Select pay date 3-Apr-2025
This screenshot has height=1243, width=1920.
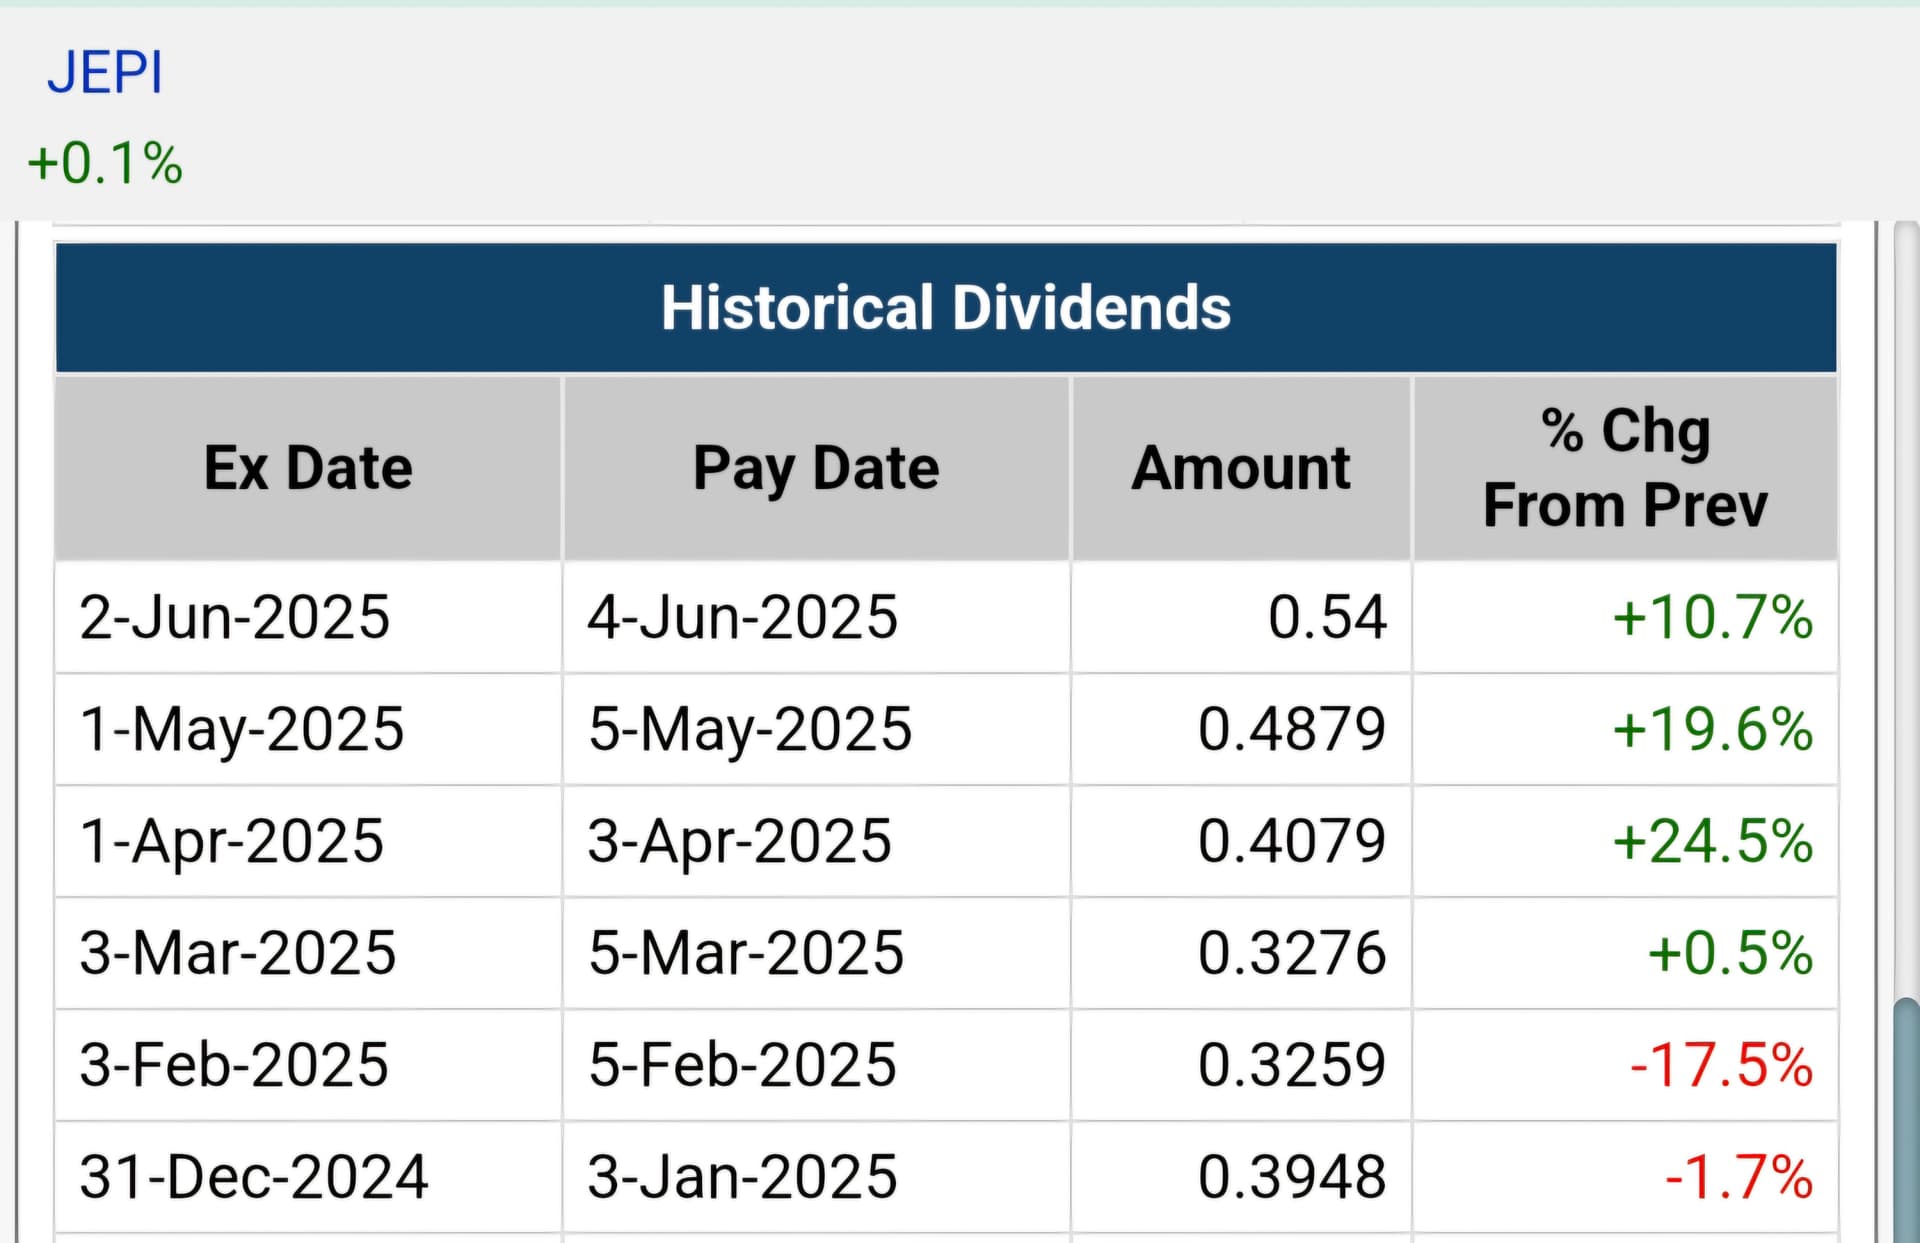740,841
